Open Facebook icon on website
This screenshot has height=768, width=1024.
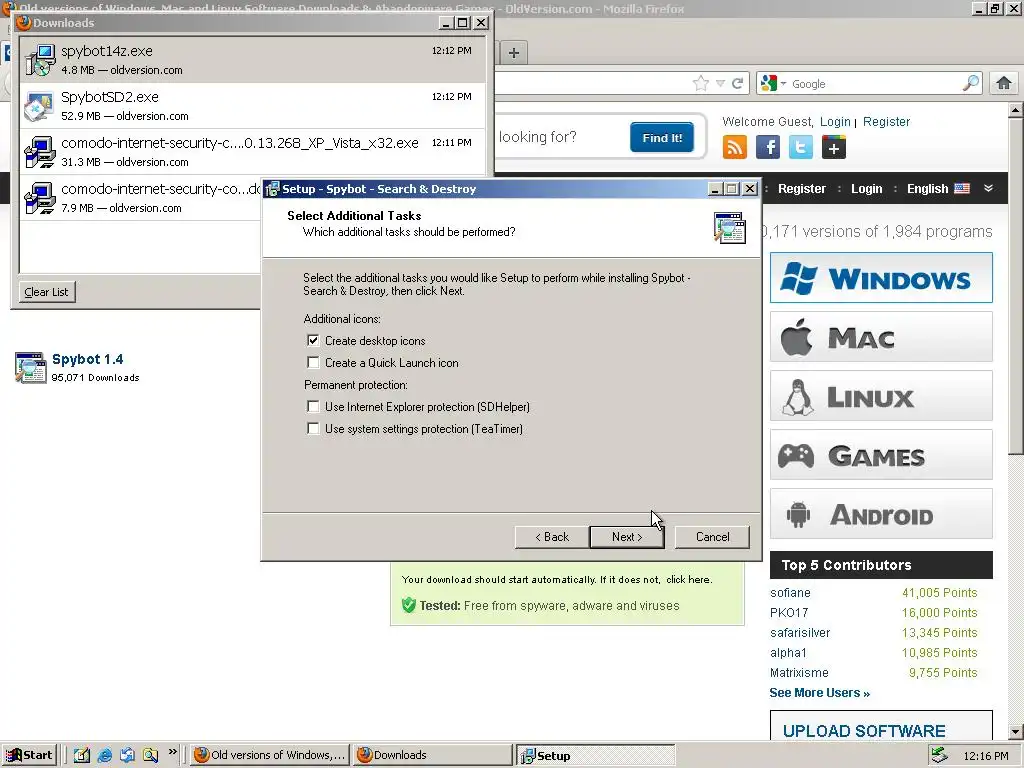click(768, 148)
